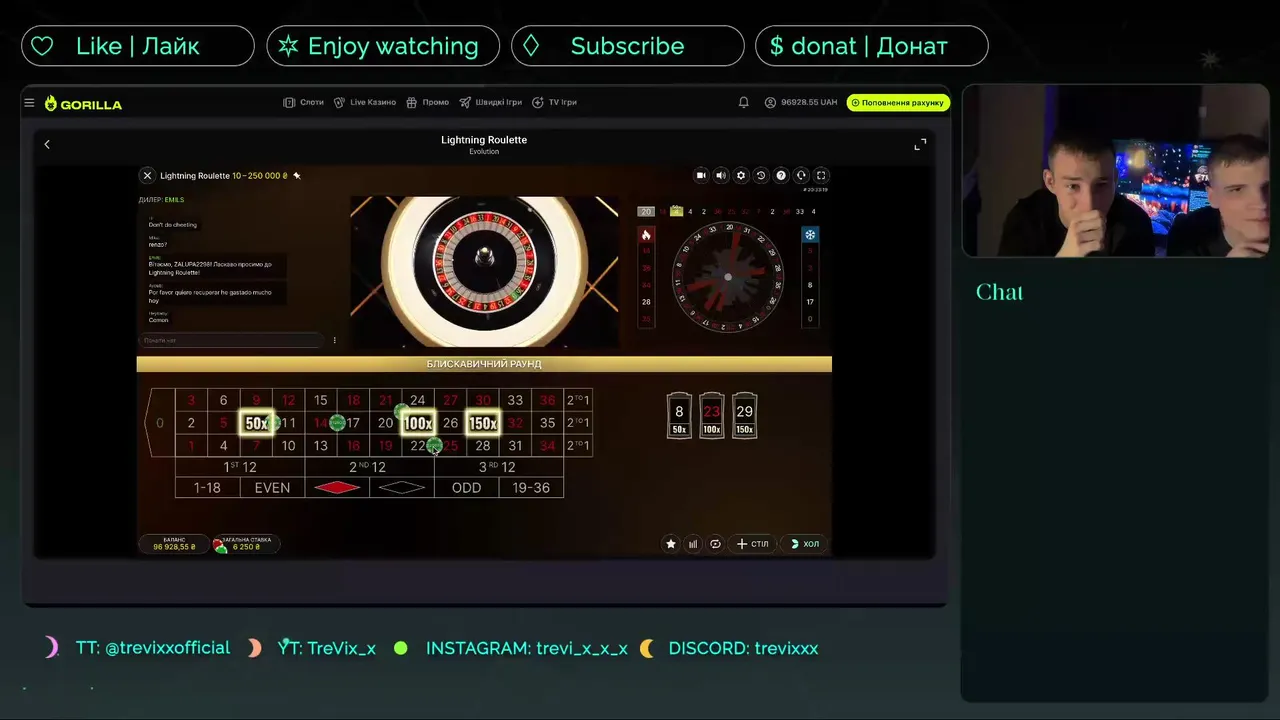1280x720 pixels.
Task: Bet on the 0 cell
Action: pyautogui.click(x=160, y=423)
